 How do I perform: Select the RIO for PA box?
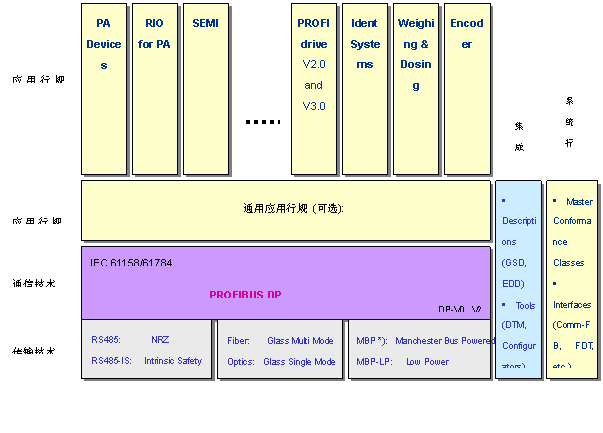155,89
